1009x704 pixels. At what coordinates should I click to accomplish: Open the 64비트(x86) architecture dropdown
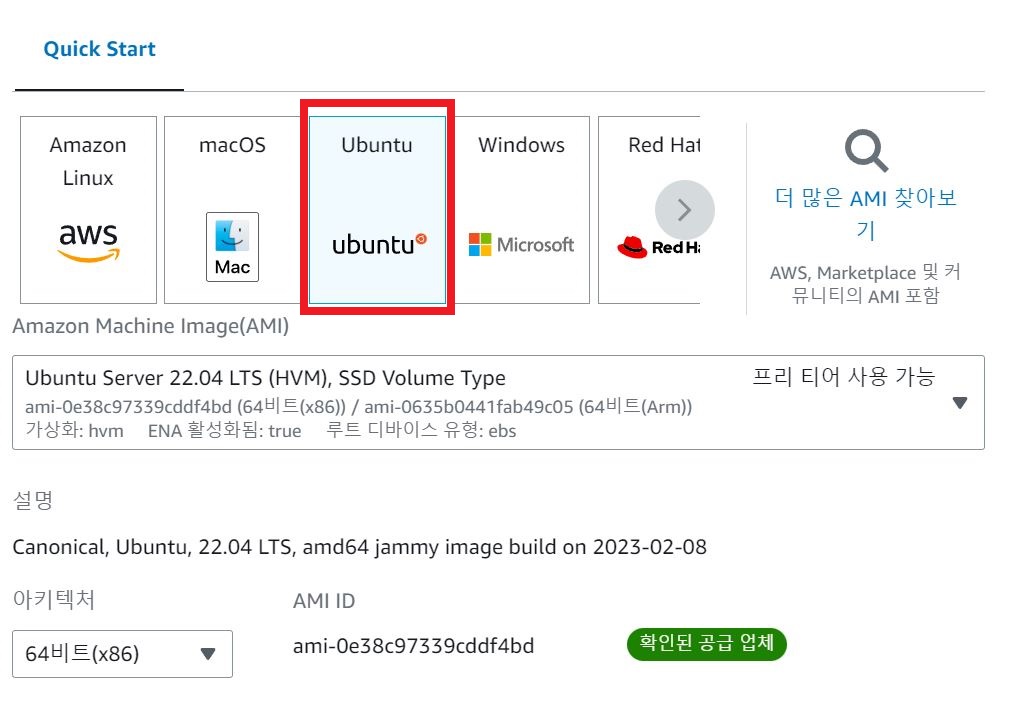(122, 654)
